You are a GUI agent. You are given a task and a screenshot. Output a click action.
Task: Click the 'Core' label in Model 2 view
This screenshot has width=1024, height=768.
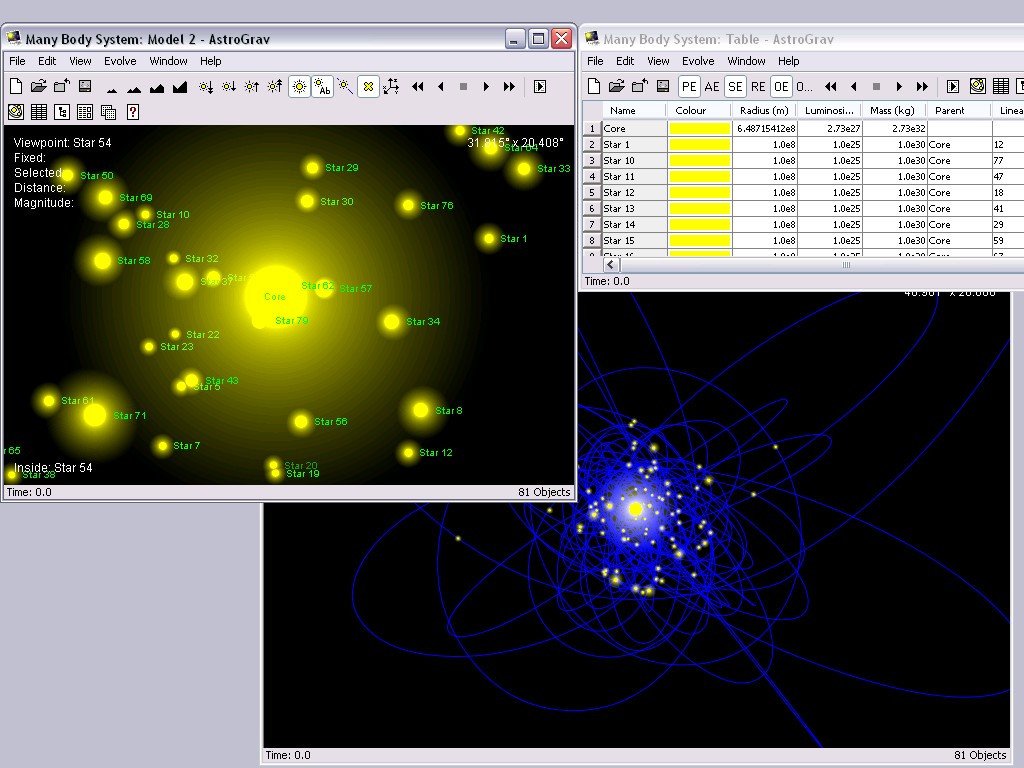tap(275, 296)
